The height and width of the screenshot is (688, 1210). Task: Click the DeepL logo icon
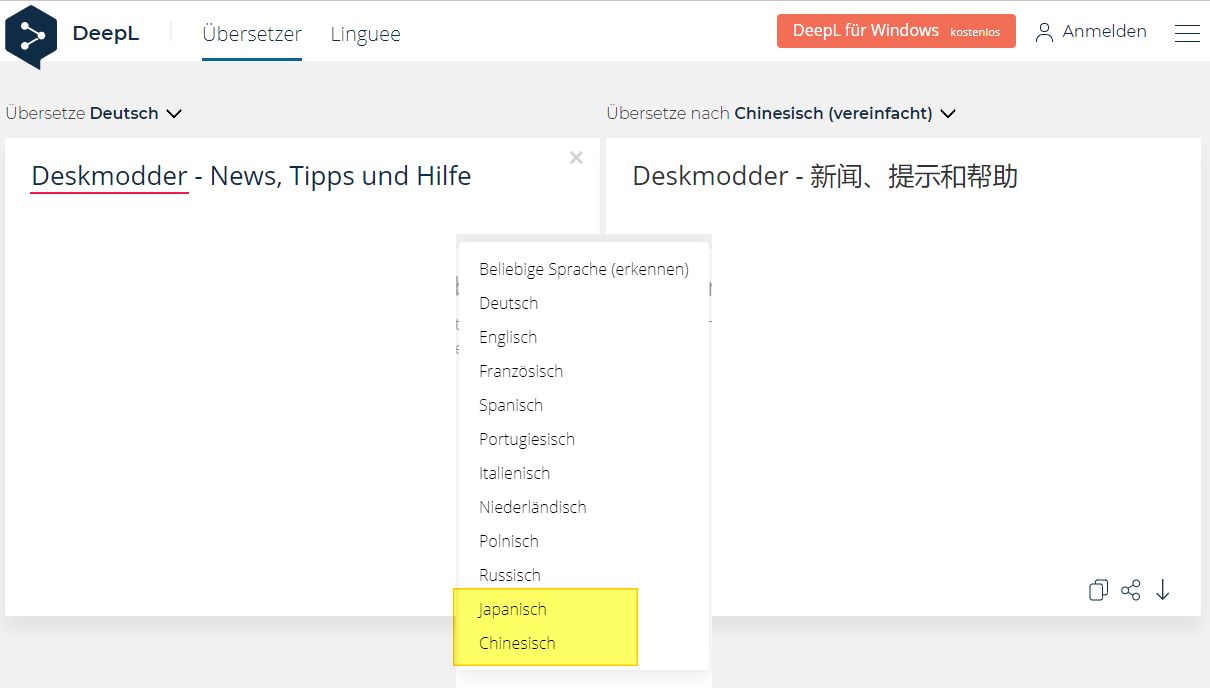(x=31, y=37)
